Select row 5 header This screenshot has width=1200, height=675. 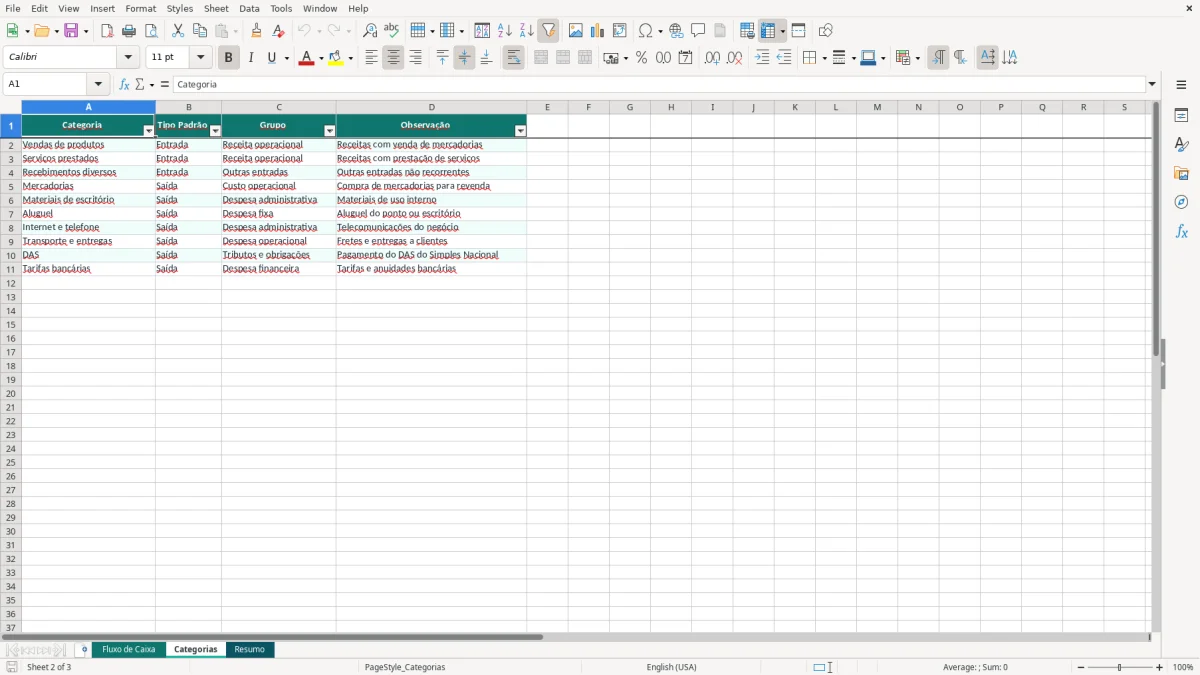click(x=11, y=186)
